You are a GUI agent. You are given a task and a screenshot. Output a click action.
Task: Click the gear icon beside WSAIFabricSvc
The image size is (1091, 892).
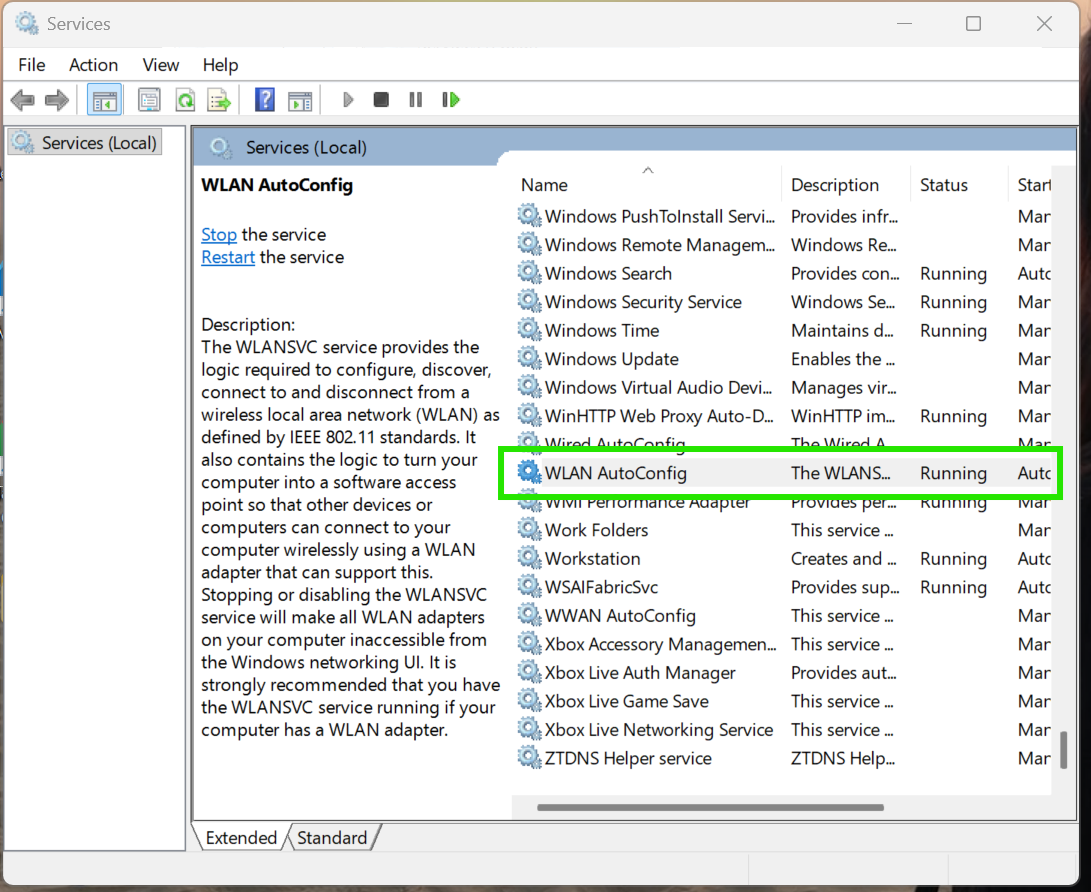[x=529, y=587]
